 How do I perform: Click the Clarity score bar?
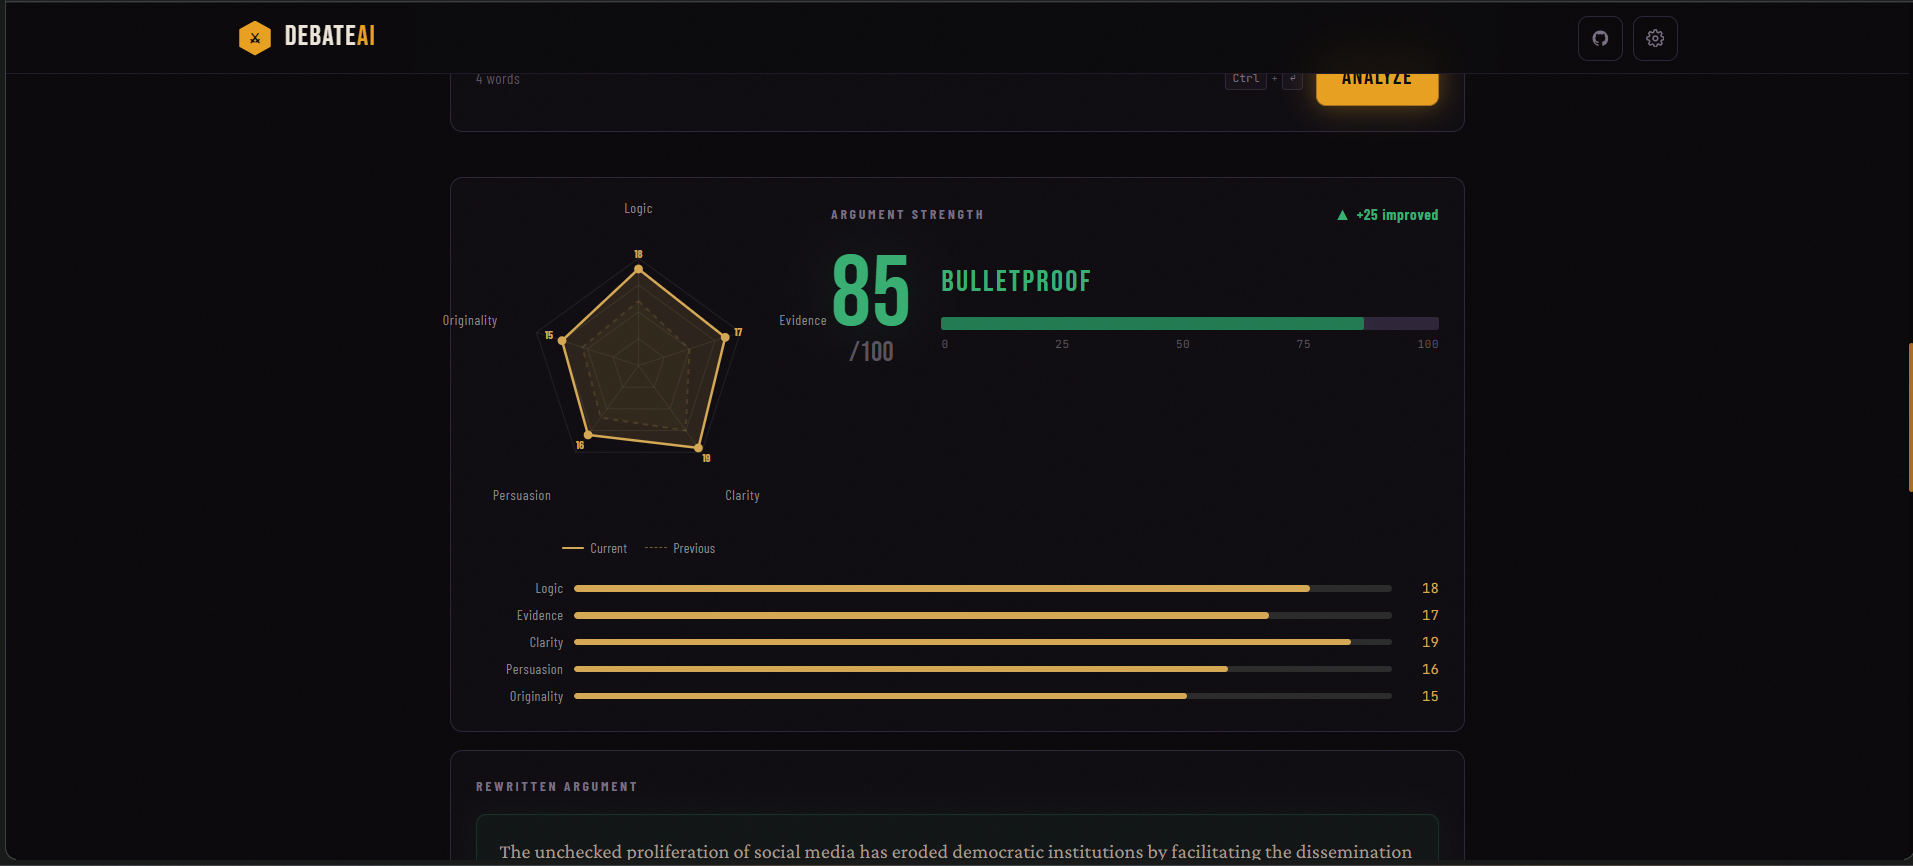pos(983,643)
